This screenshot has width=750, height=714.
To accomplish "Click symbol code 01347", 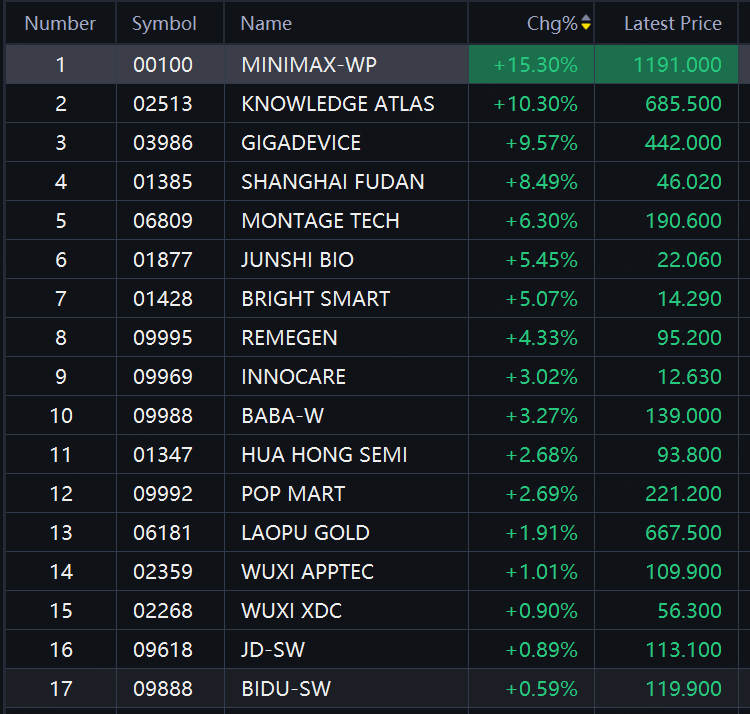I will 163,455.
